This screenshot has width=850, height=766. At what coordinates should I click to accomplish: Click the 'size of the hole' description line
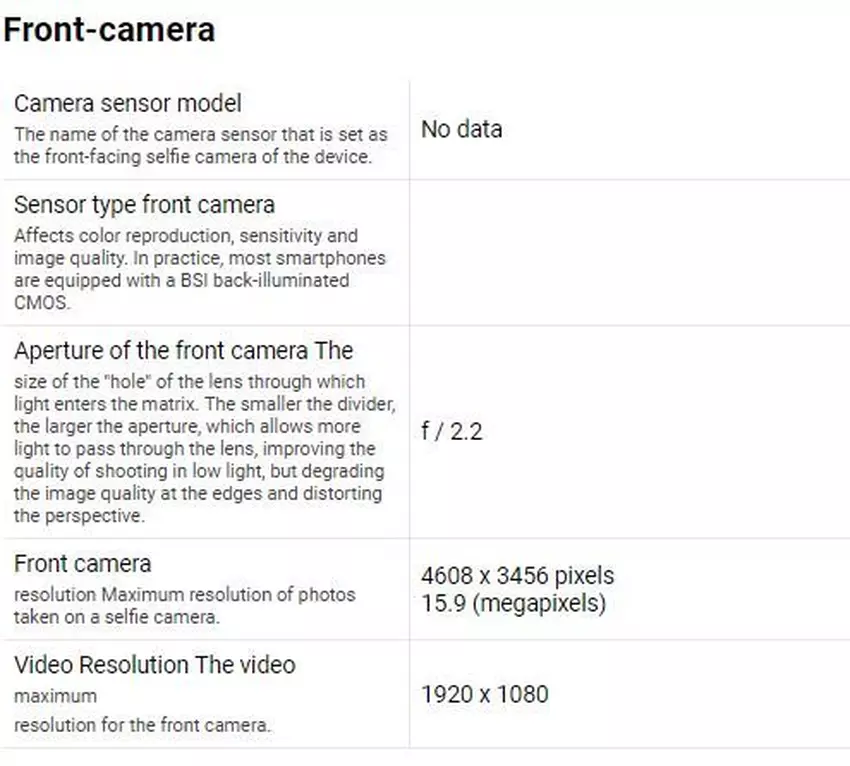click(189, 382)
